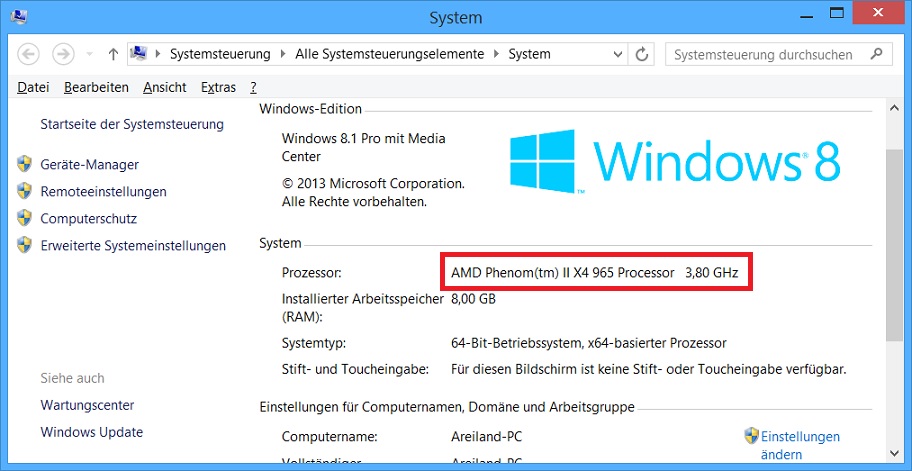Click the vertical scrollbar thumb
This screenshot has height=471, width=912.
(x=894, y=245)
